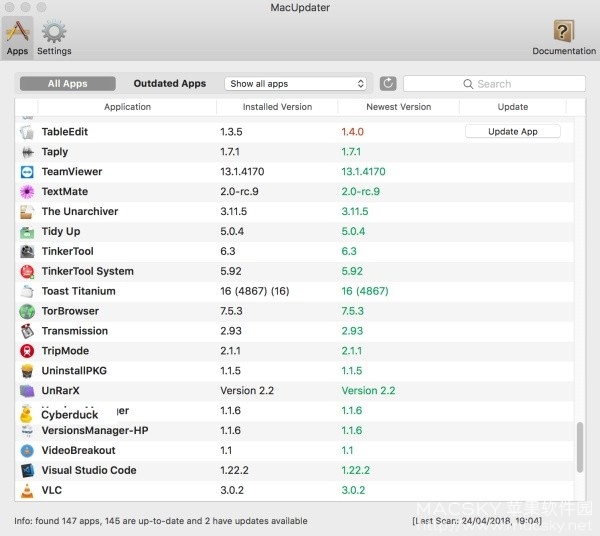Viewport: 600px width, 536px height.
Task: Sort by the Installed Version column header
Action: 277,107
